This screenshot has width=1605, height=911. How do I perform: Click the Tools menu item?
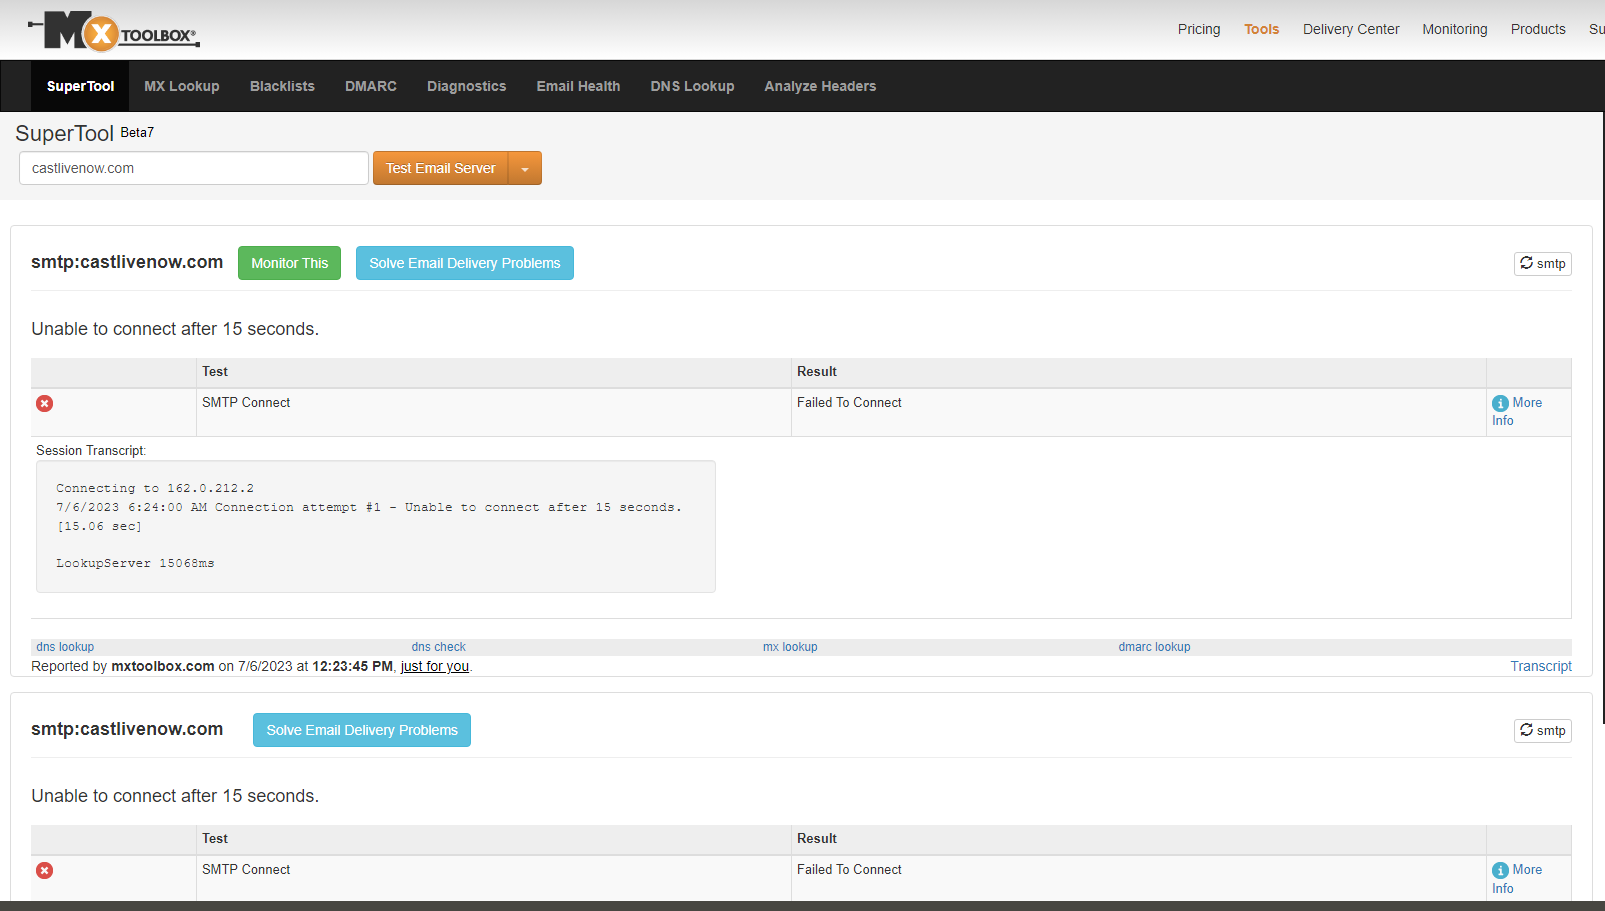pyautogui.click(x=1262, y=29)
